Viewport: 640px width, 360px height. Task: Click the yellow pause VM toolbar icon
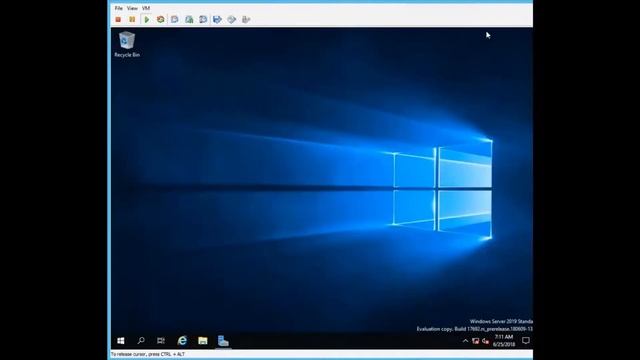(x=132, y=19)
